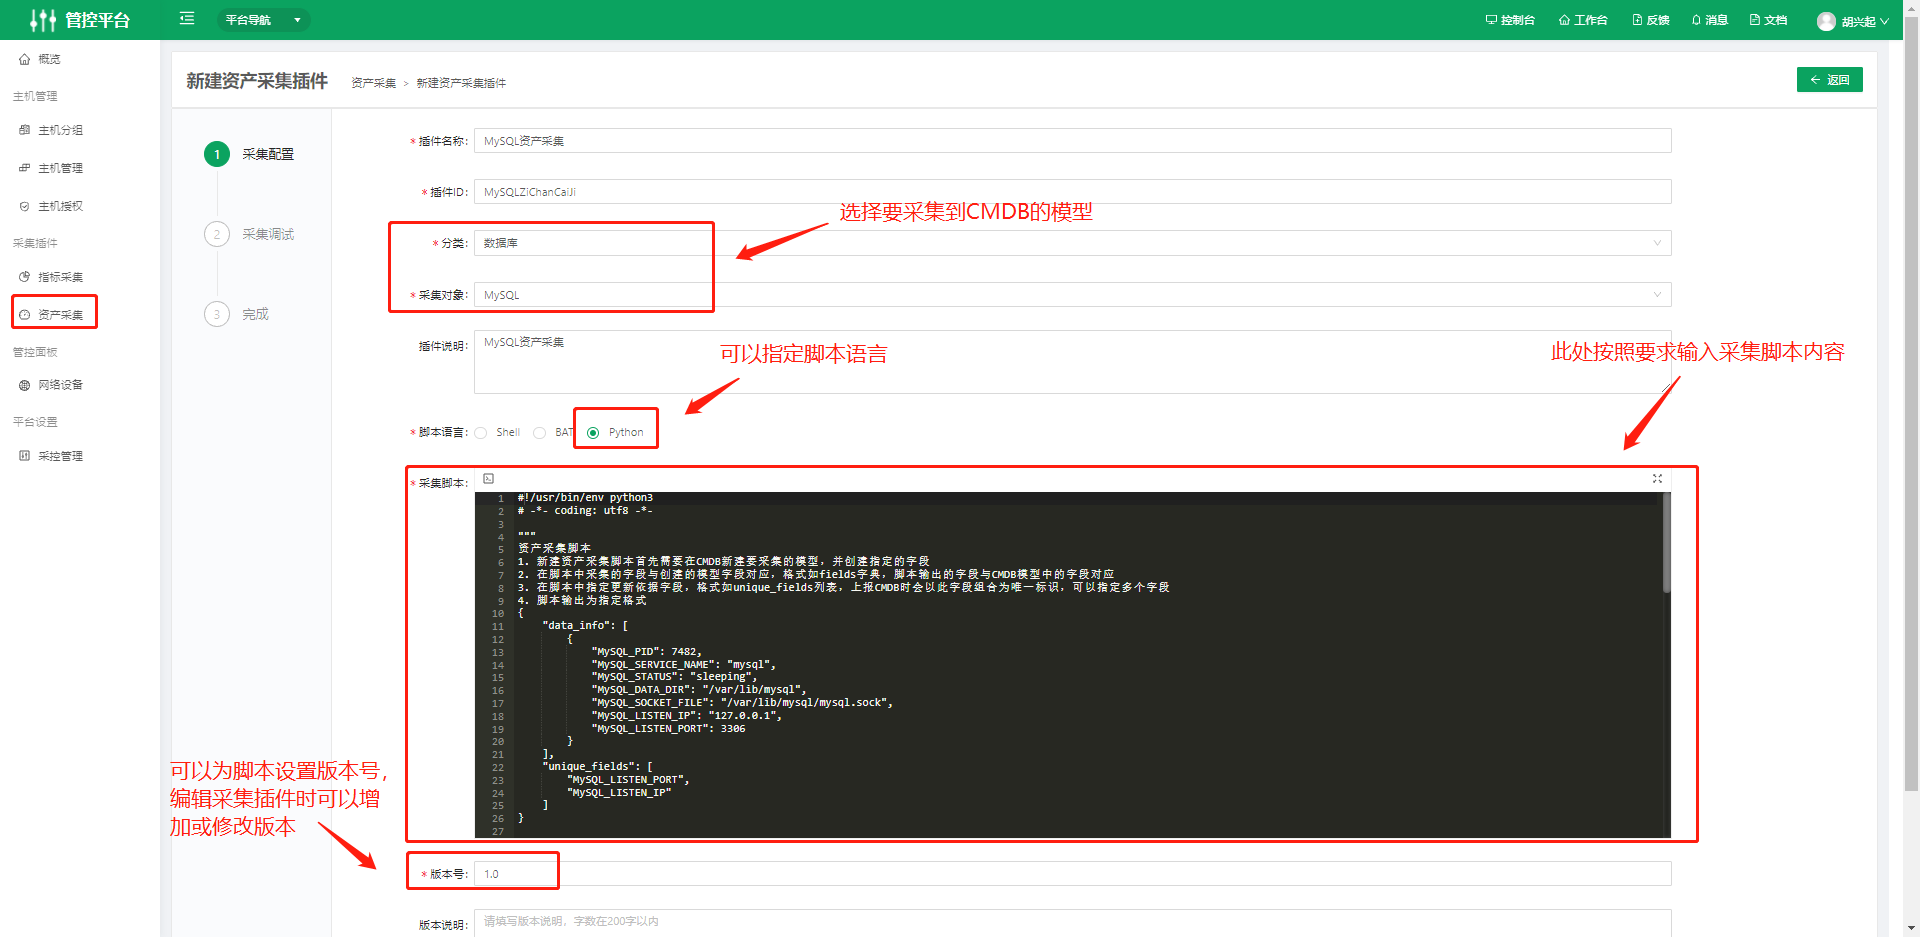This screenshot has height=937, width=1920.
Task: Expand the script editor to fullscreen
Action: pos(1657,479)
